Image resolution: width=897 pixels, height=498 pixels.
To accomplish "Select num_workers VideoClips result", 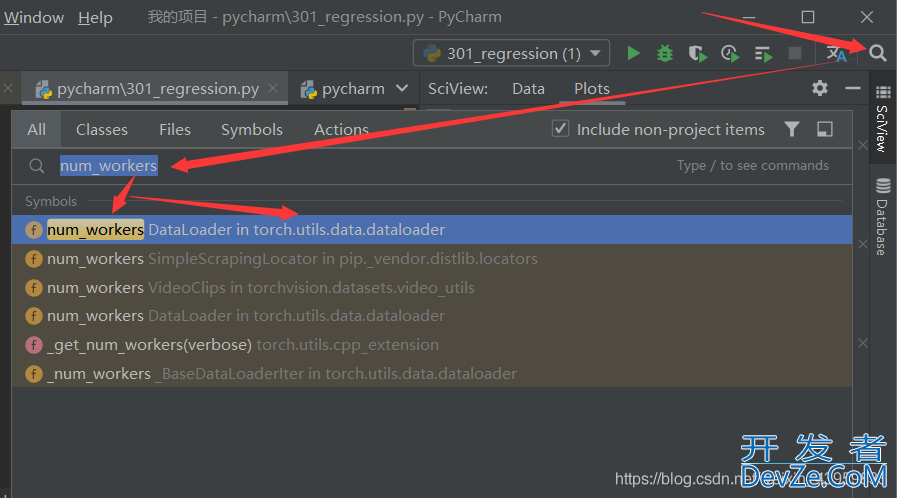I will 432,287.
